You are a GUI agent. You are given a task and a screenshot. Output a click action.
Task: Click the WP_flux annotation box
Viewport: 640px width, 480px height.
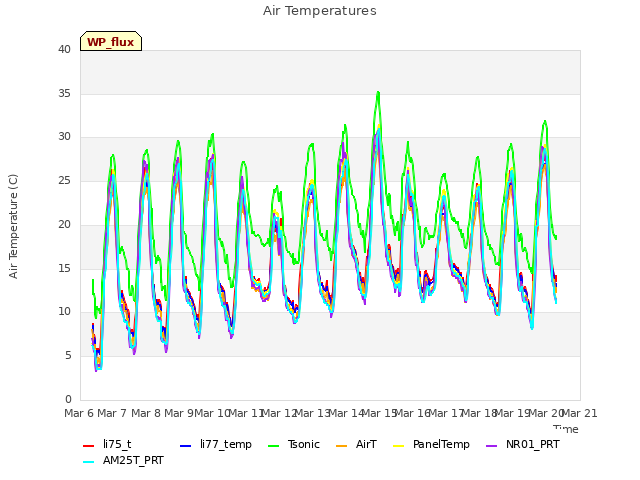111,41
